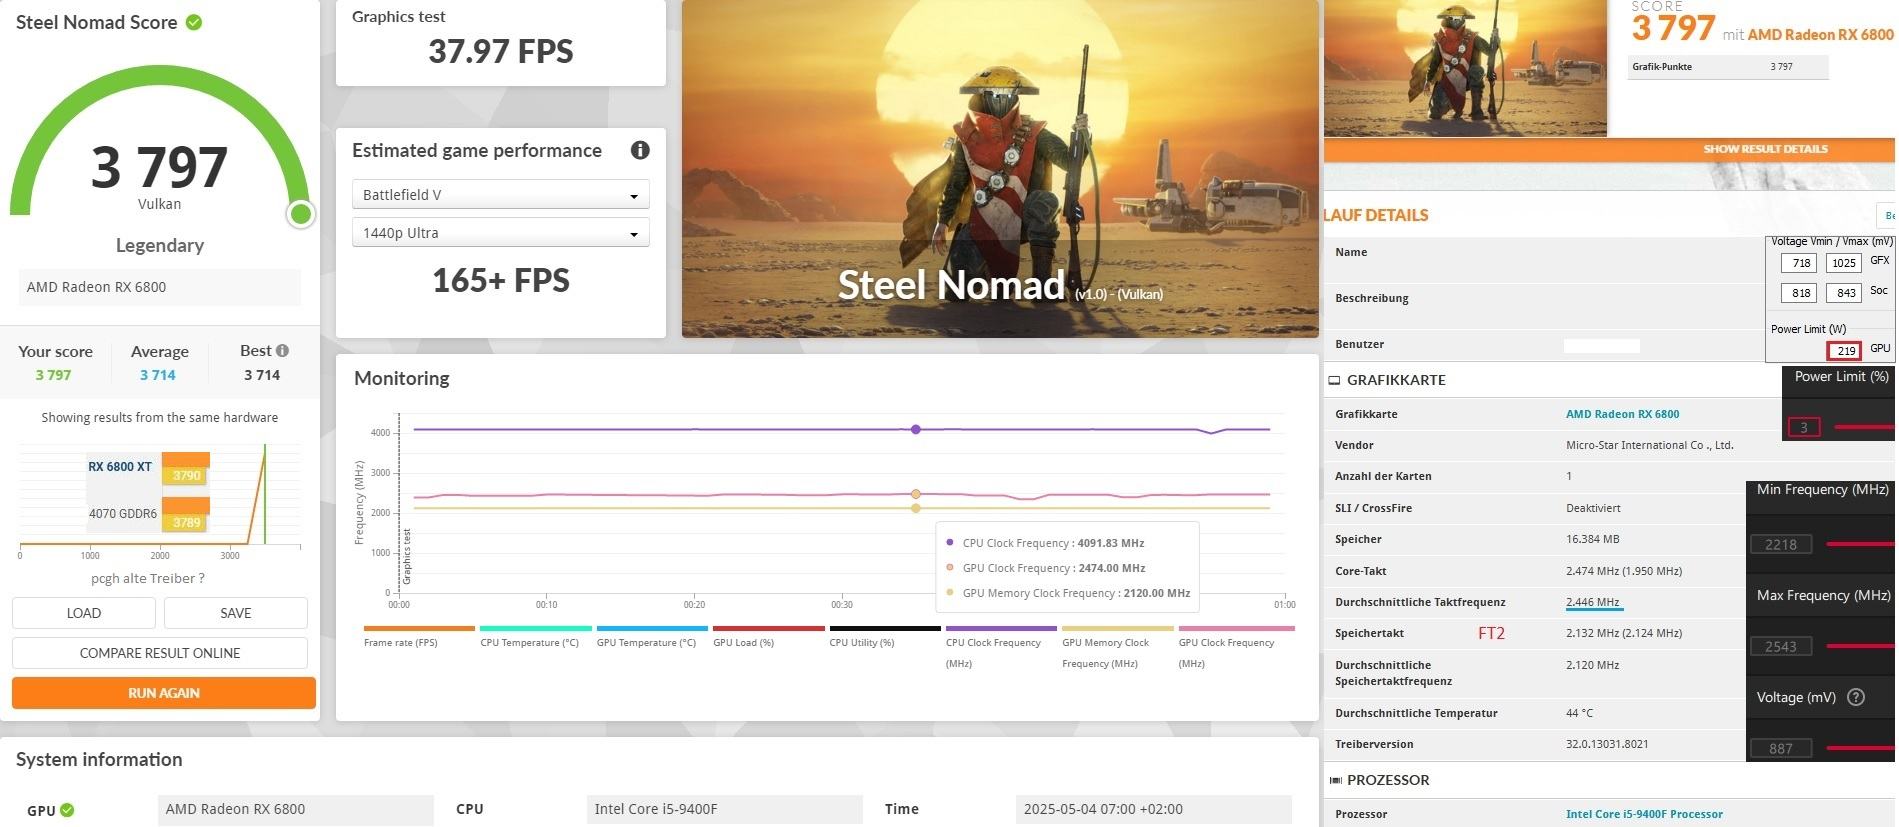
Task: Click the Treiberversion value 32.0.13031.8021
Action: click(1607, 744)
